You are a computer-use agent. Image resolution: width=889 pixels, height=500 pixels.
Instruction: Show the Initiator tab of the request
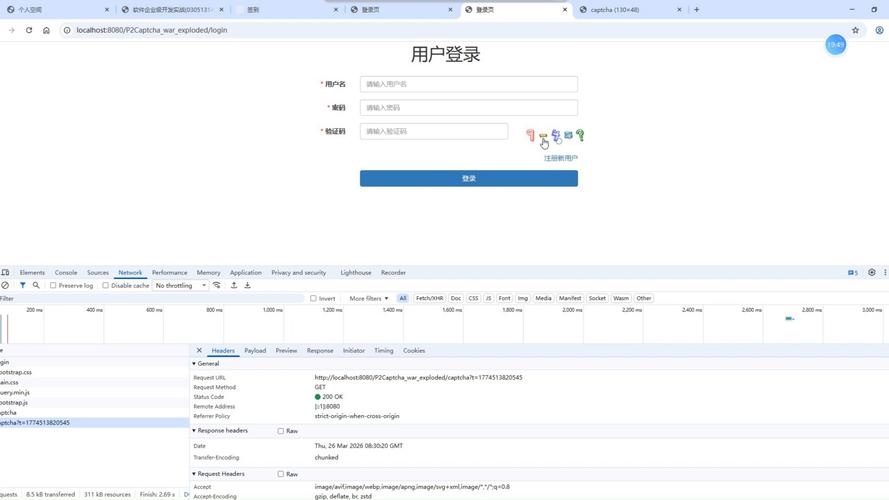[x=354, y=351]
